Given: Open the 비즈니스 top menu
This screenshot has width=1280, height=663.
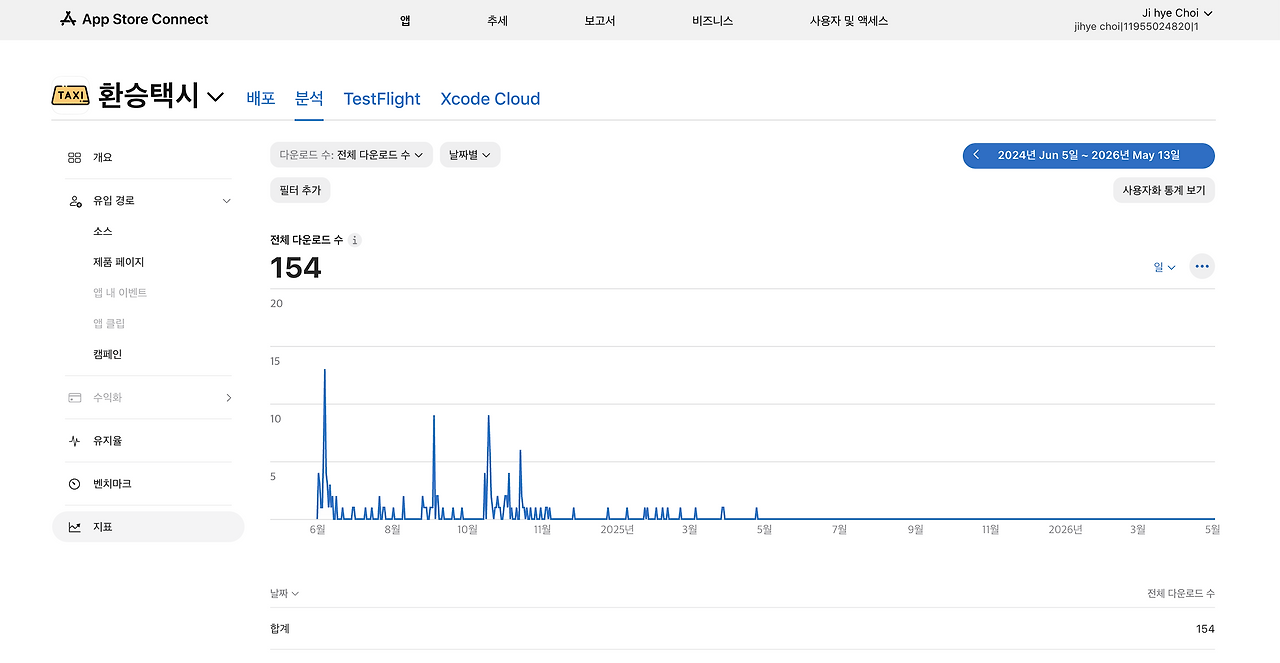Looking at the screenshot, I should pos(712,20).
